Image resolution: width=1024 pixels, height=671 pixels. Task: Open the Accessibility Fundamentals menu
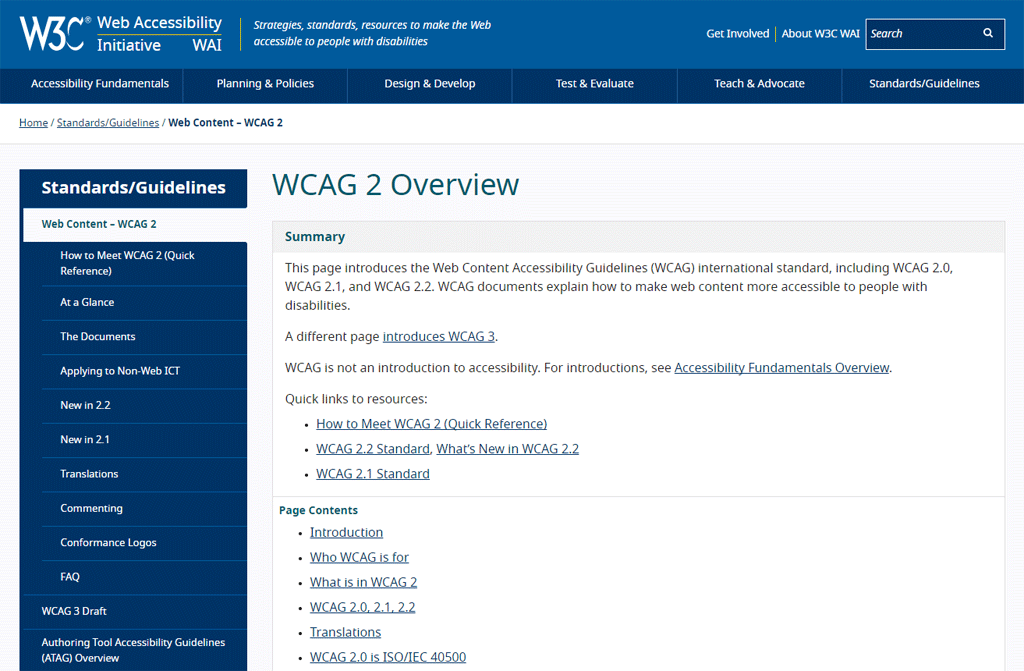[x=100, y=84]
